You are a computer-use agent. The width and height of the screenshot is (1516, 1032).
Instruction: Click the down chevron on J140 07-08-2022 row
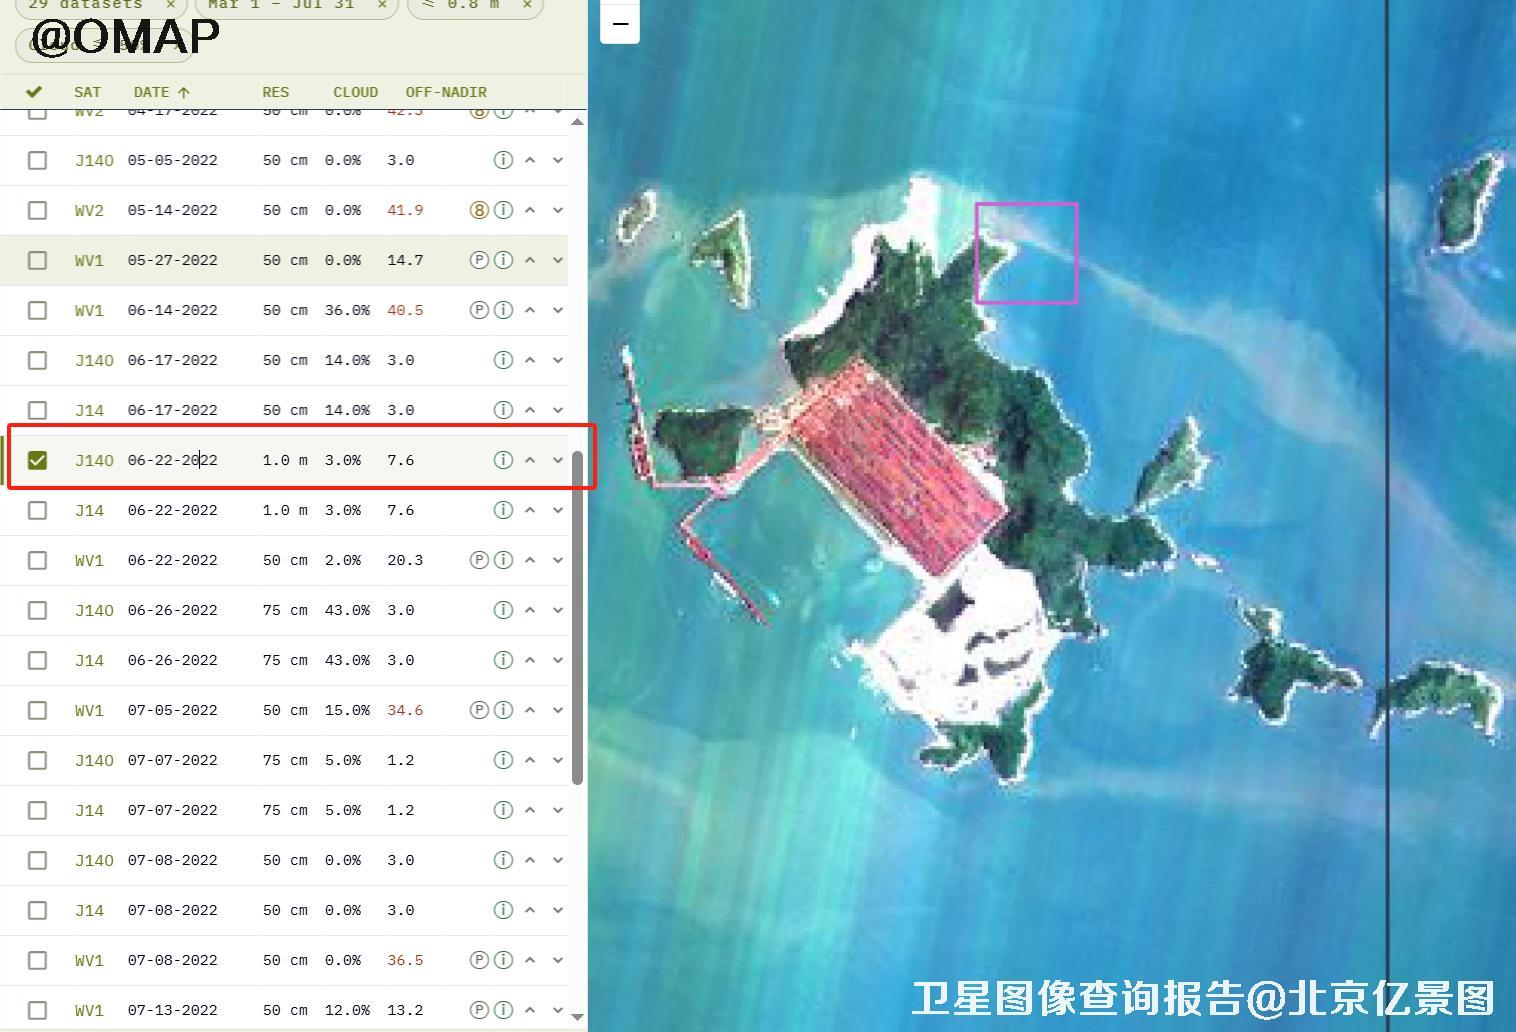558,860
